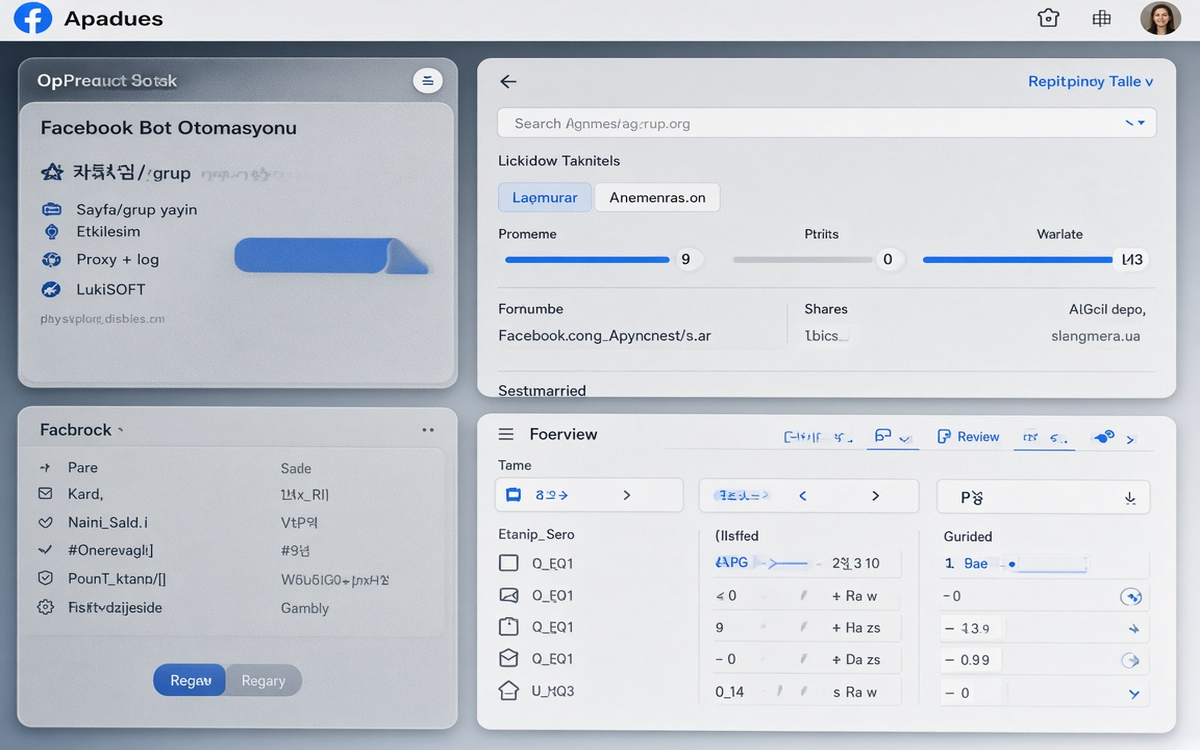Click the download arrow in the P8 box
Viewport: 1200px width, 750px height.
(1130, 497)
